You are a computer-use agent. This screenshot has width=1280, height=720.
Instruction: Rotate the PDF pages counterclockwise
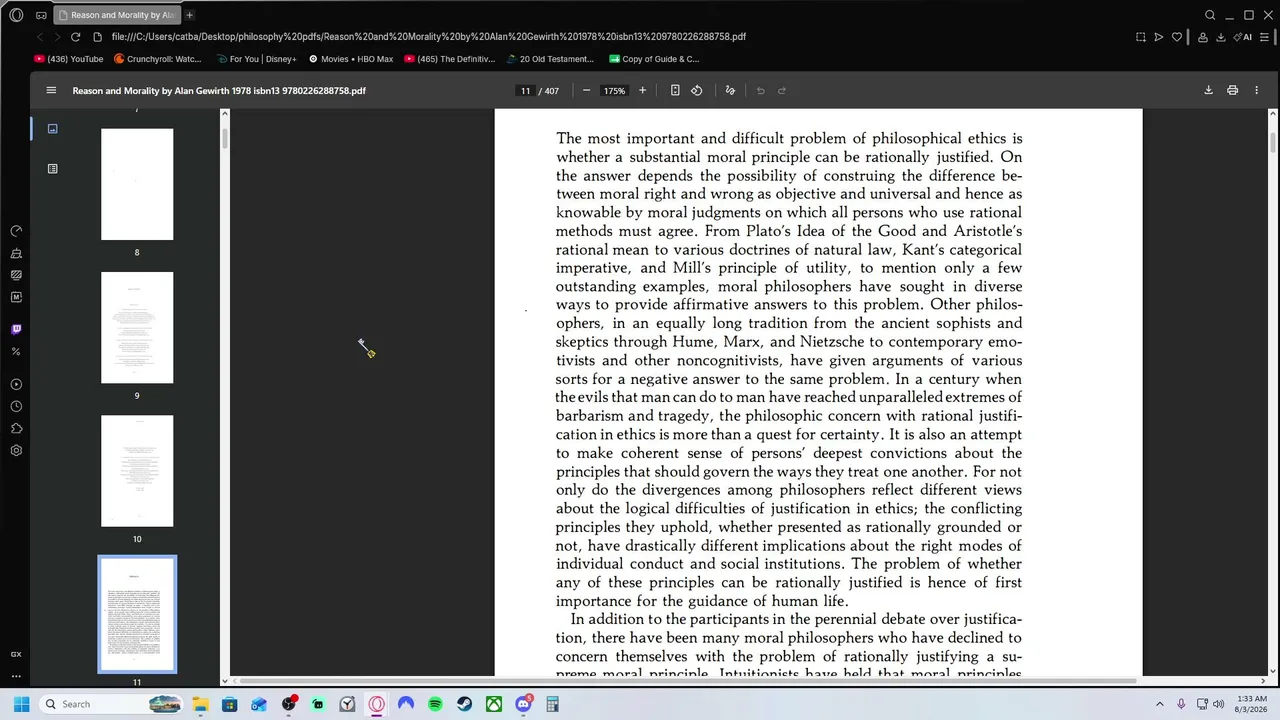697,90
